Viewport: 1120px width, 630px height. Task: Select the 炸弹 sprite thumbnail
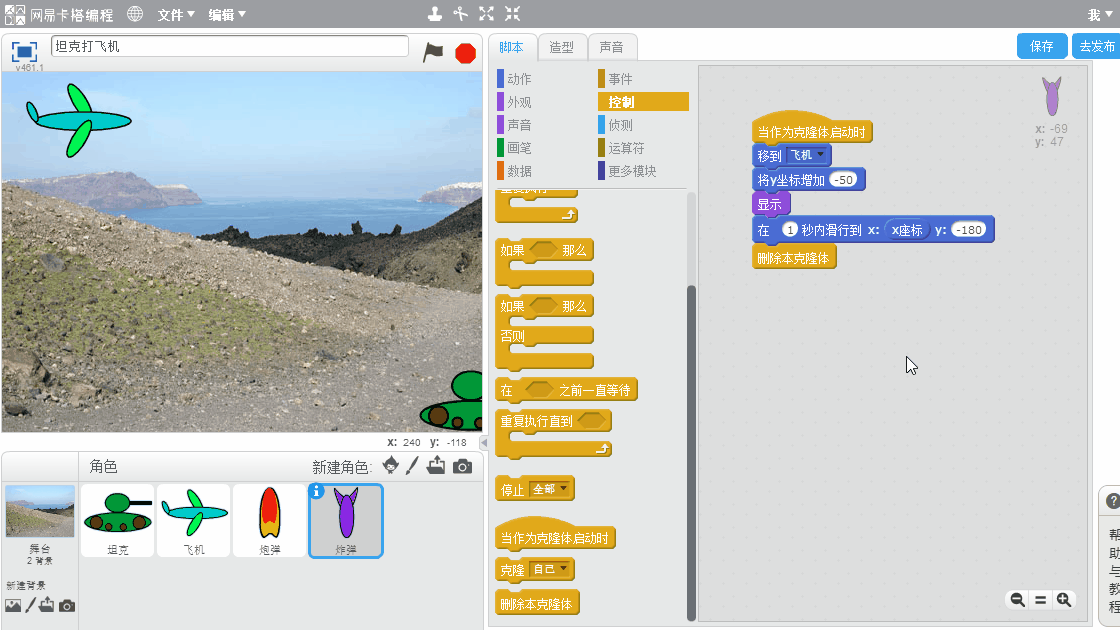point(346,521)
